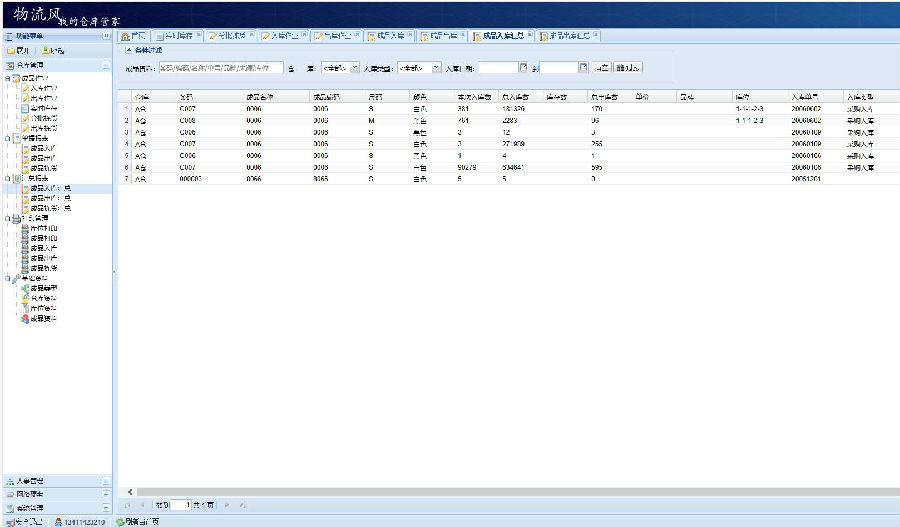Click the user 13811420210 in the status bar
This screenshot has width=900, height=527.
click(80, 522)
